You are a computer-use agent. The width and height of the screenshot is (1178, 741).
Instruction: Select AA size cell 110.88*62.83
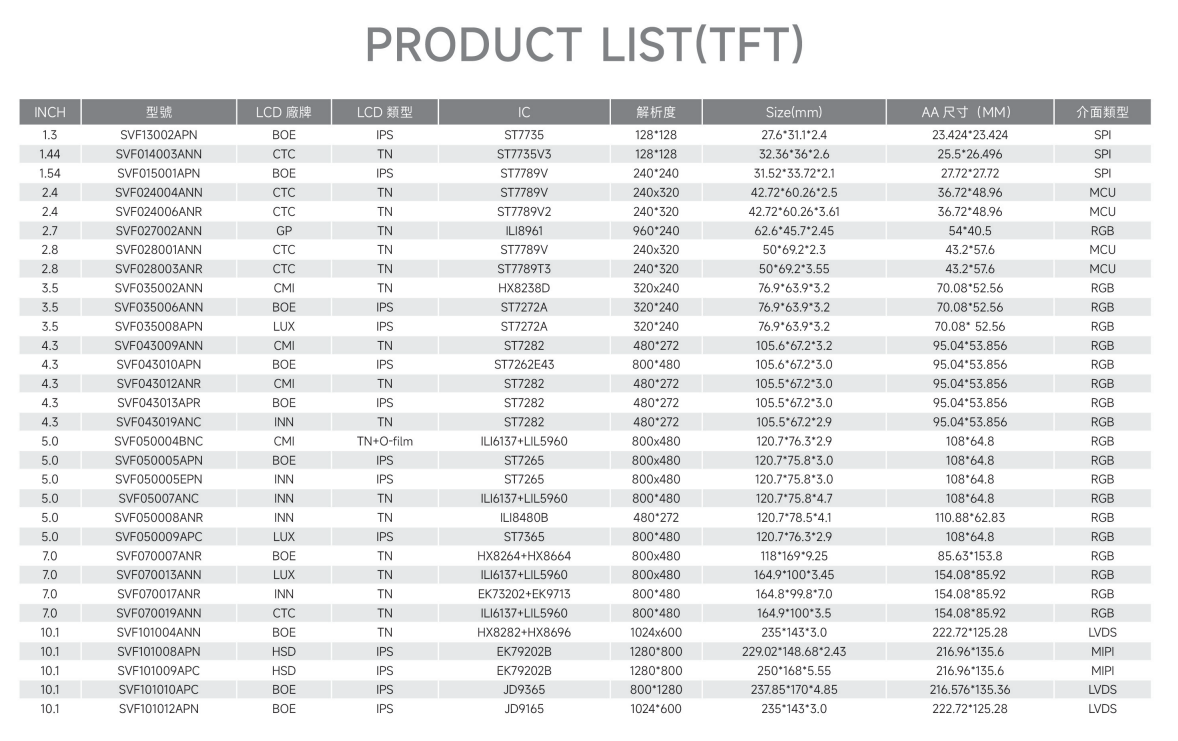click(970, 518)
